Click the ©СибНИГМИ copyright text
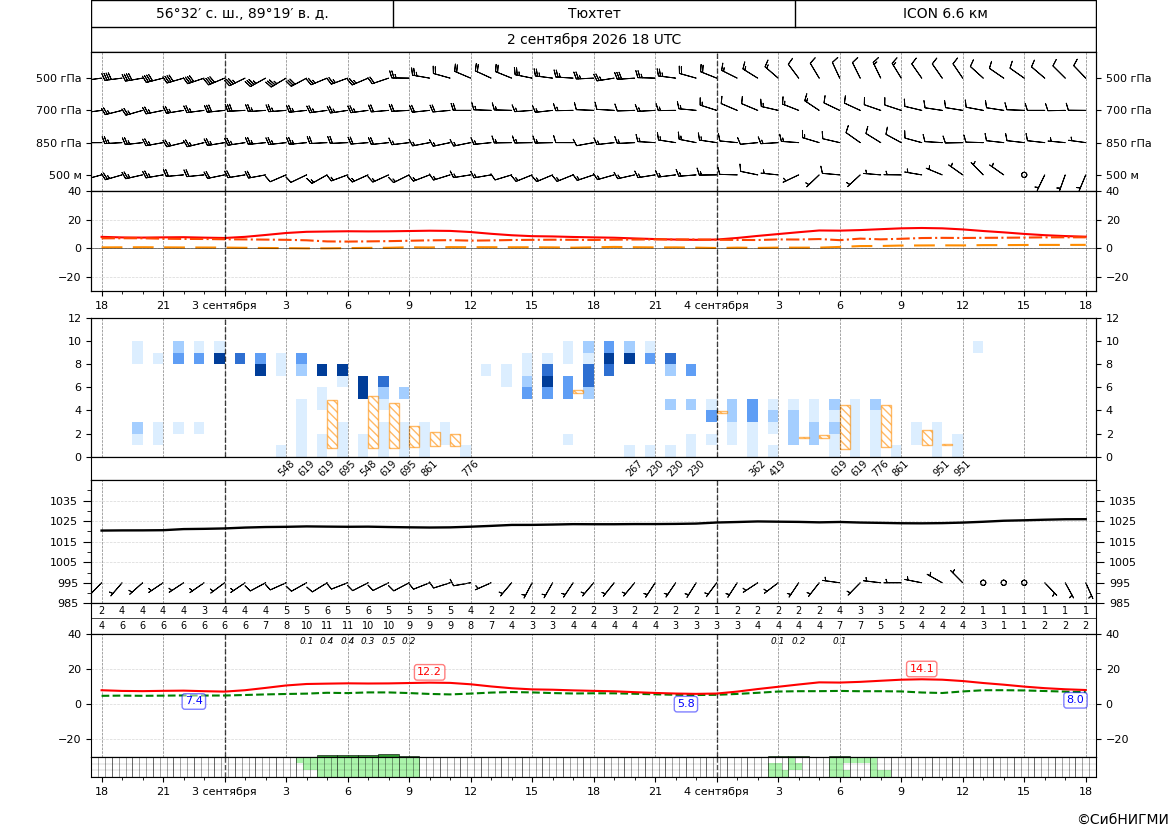 coord(1123,819)
